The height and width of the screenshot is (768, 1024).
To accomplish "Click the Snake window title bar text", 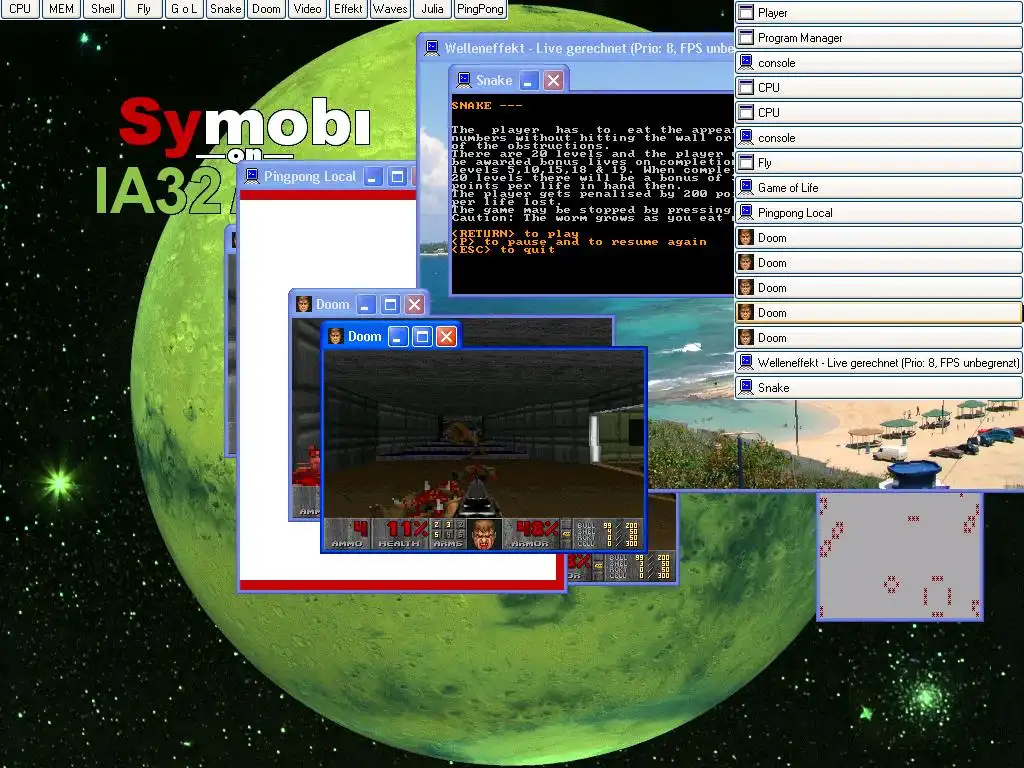I will click(494, 80).
